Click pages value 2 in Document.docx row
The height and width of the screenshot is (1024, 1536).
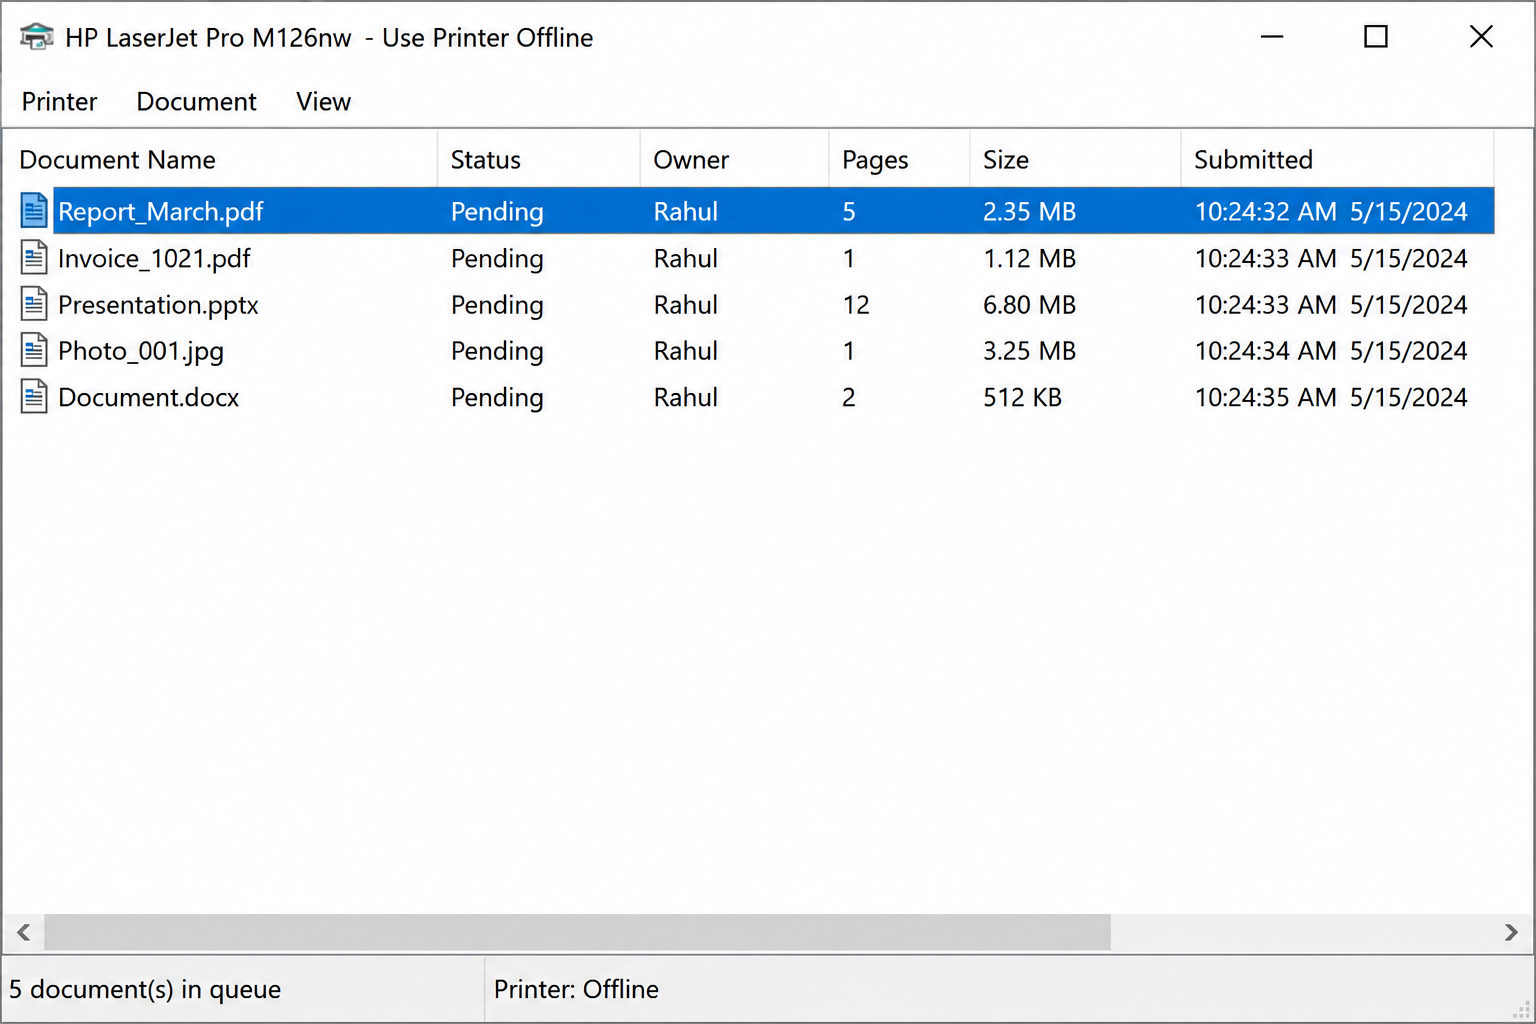click(x=849, y=398)
